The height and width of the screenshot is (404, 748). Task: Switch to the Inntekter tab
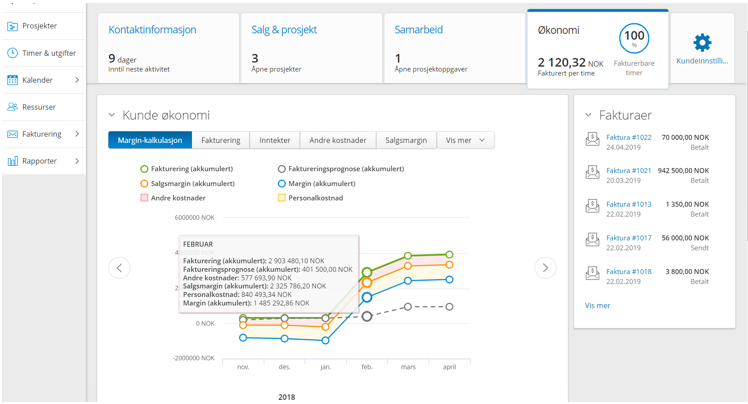click(x=275, y=141)
